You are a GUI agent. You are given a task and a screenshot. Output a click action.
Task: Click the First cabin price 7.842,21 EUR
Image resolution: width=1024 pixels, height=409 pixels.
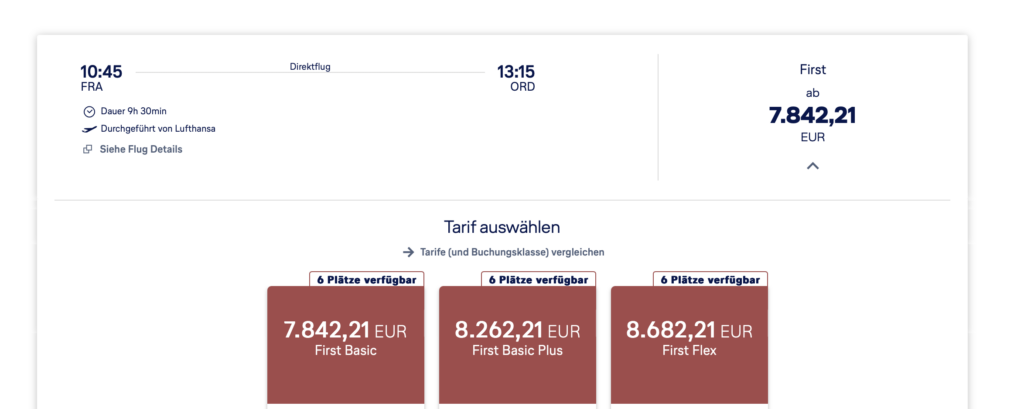click(x=812, y=116)
